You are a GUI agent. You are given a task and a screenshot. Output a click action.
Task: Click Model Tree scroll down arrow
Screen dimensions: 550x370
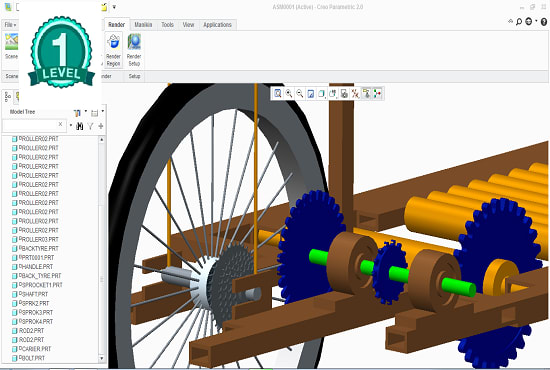point(102,358)
